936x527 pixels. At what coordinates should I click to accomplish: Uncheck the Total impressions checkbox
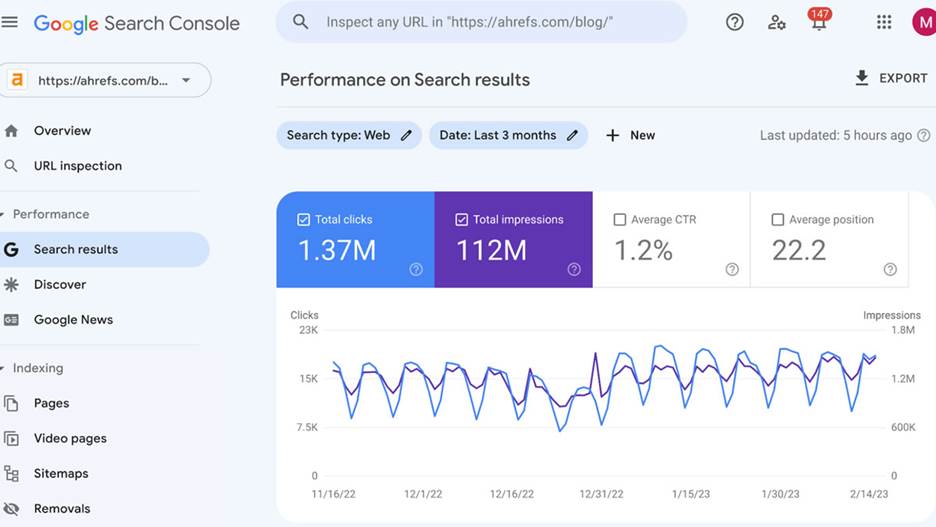pos(461,220)
